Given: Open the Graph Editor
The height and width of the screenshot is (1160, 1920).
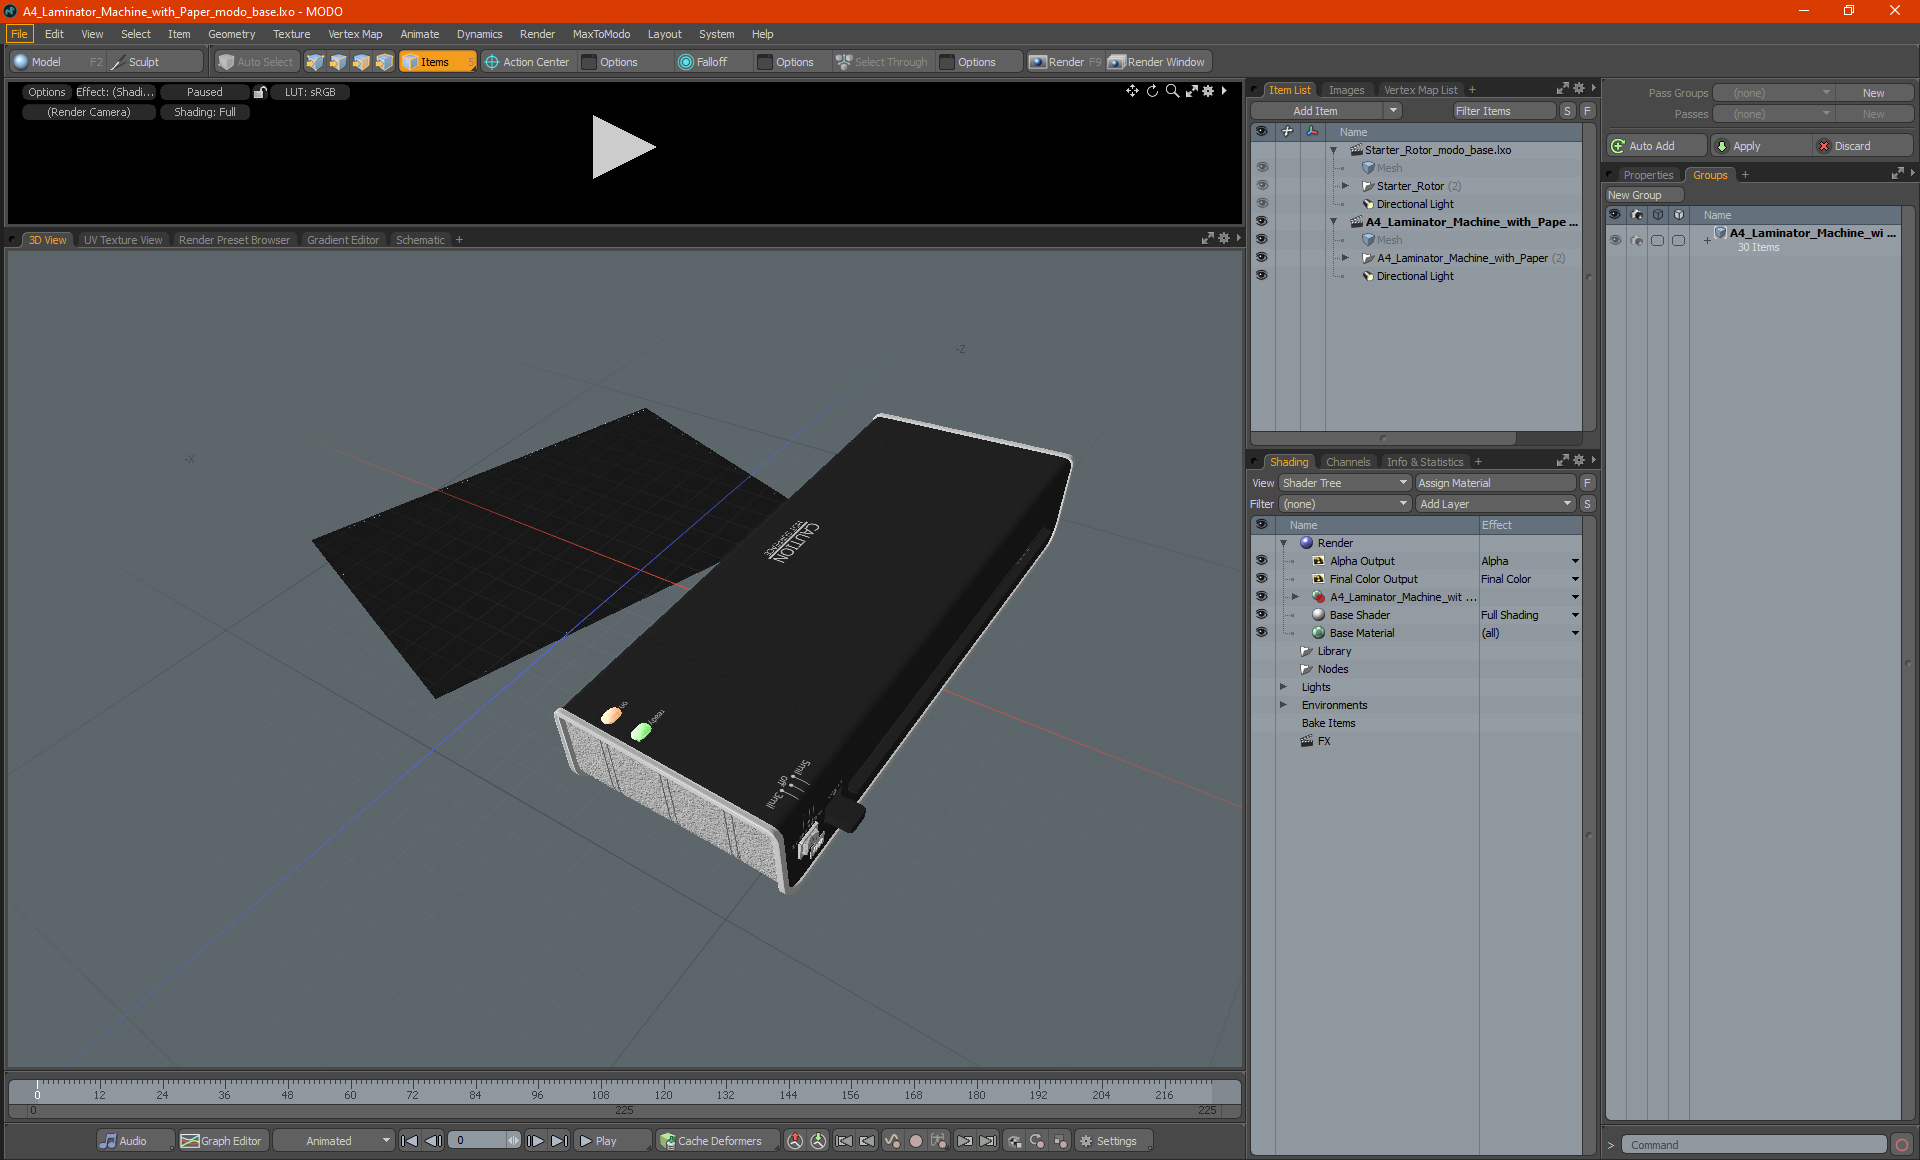Looking at the screenshot, I should coord(222,1141).
